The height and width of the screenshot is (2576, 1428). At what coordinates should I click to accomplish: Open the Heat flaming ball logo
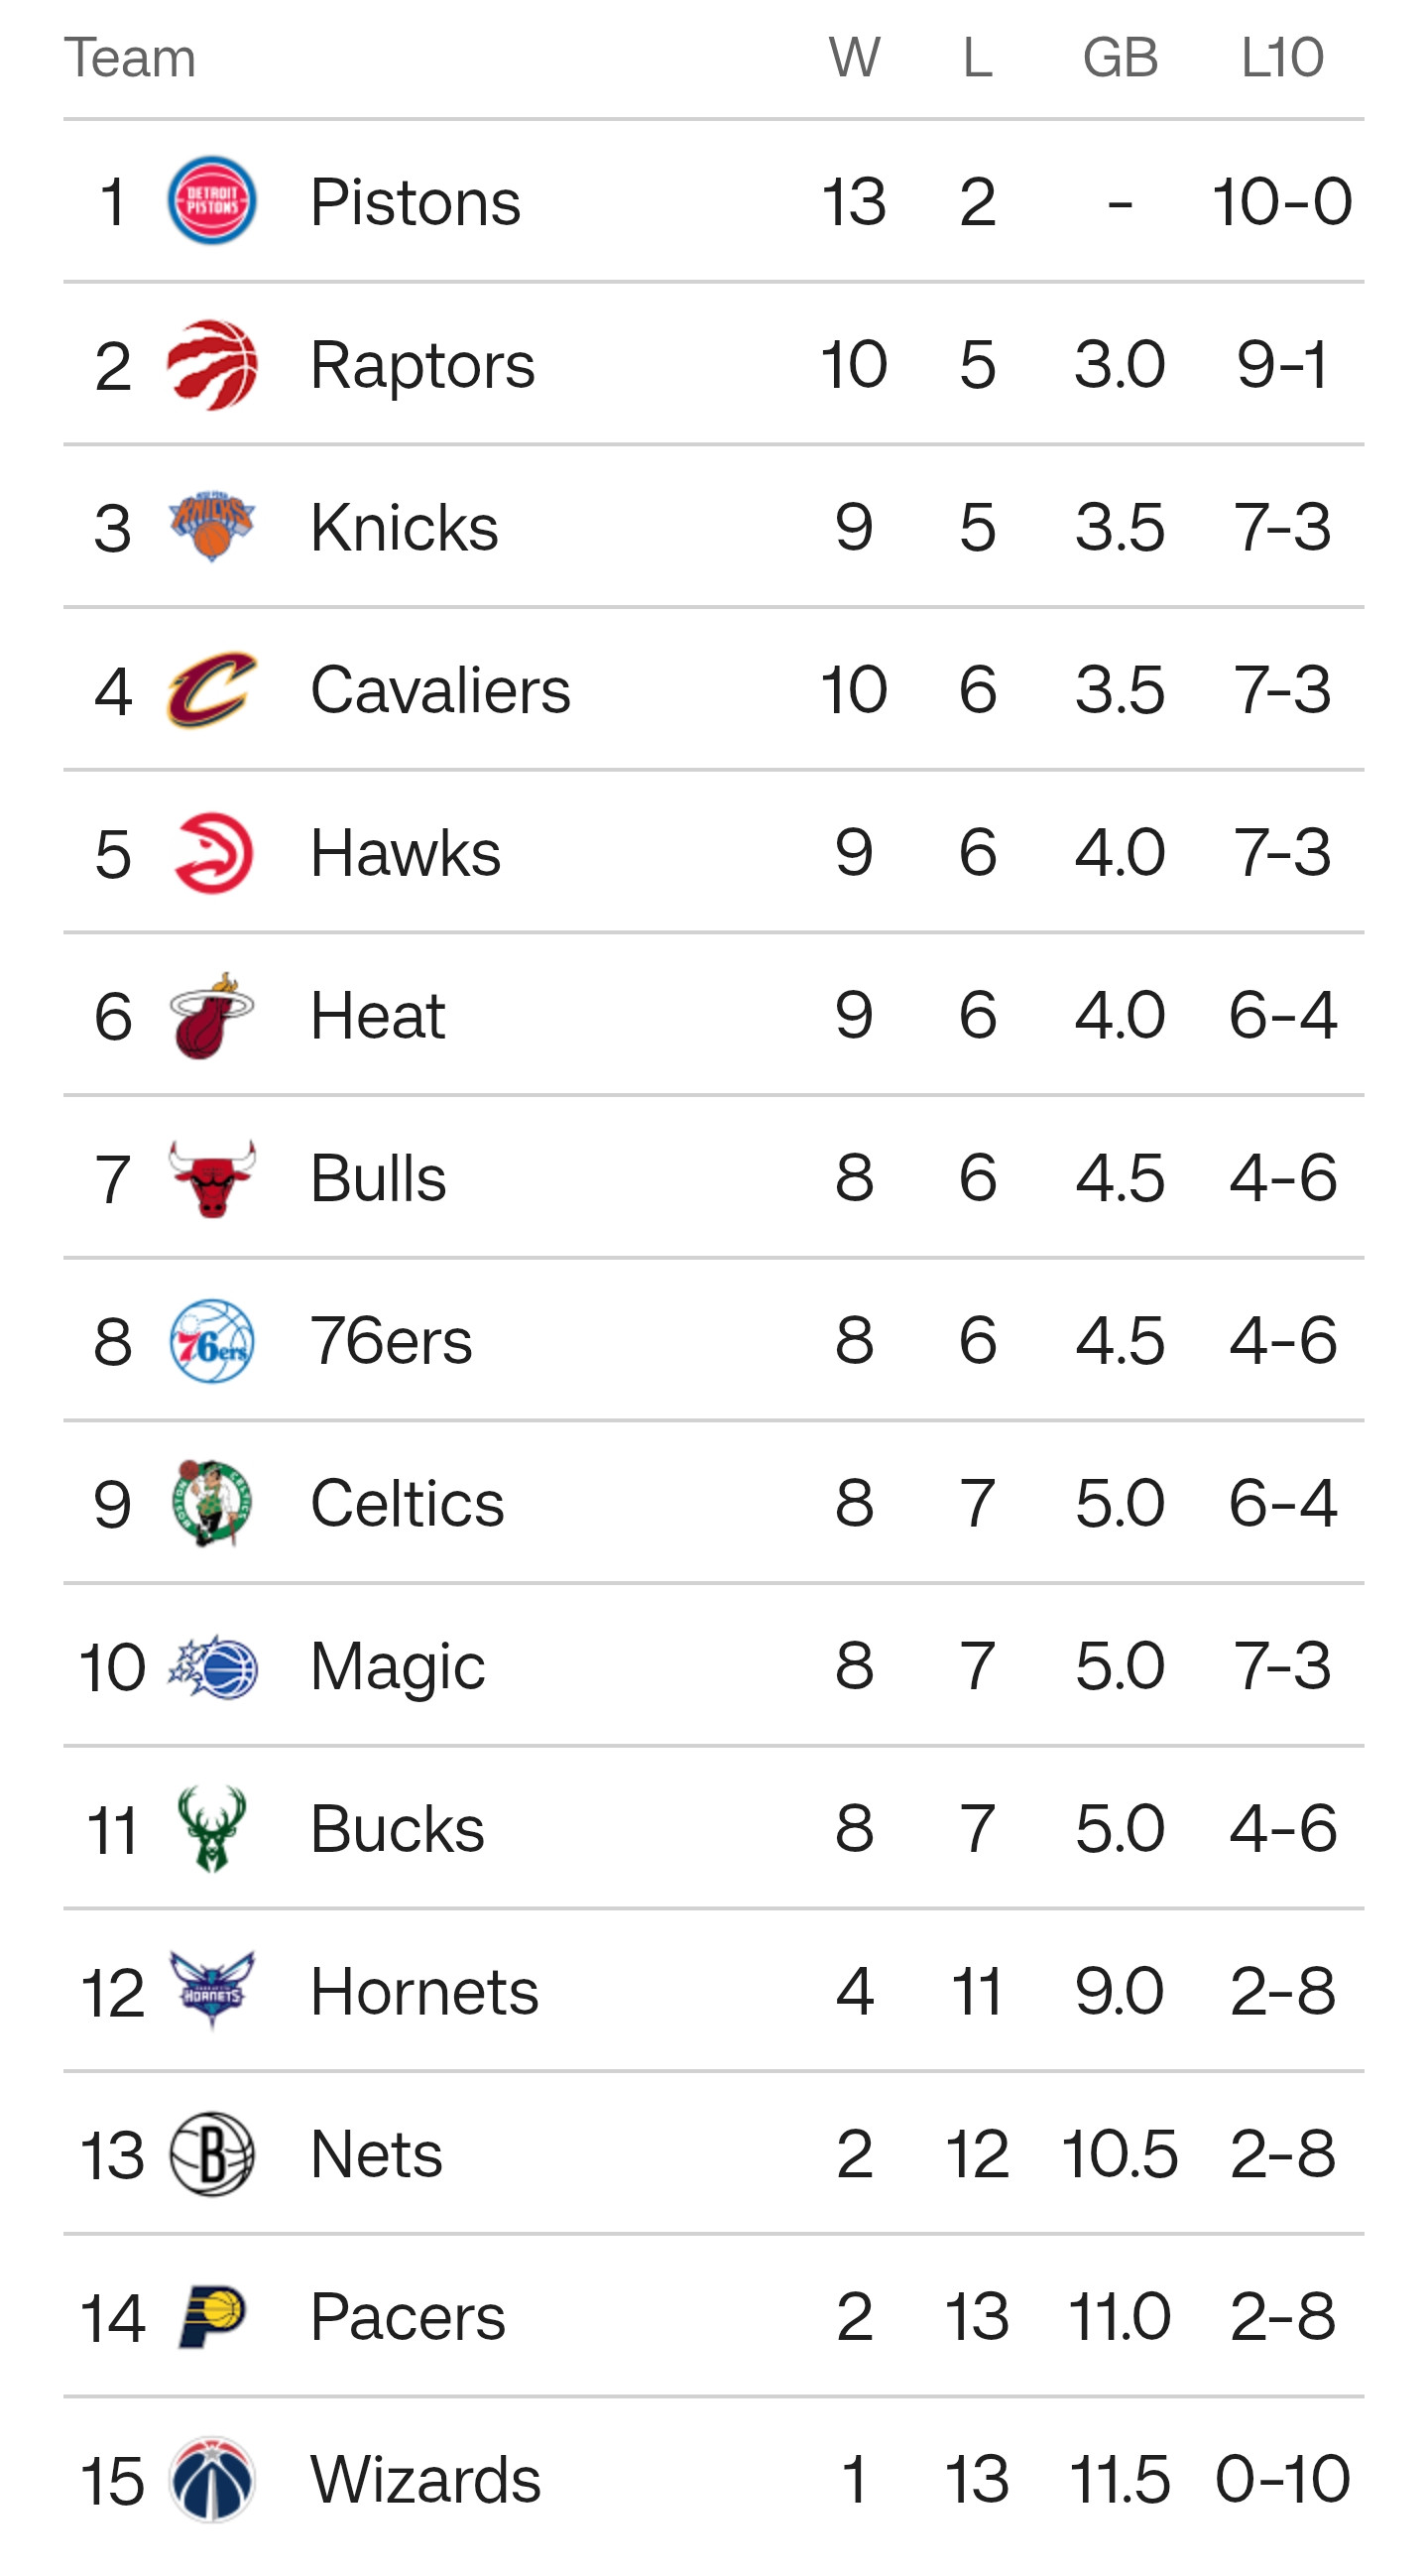click(x=211, y=1015)
